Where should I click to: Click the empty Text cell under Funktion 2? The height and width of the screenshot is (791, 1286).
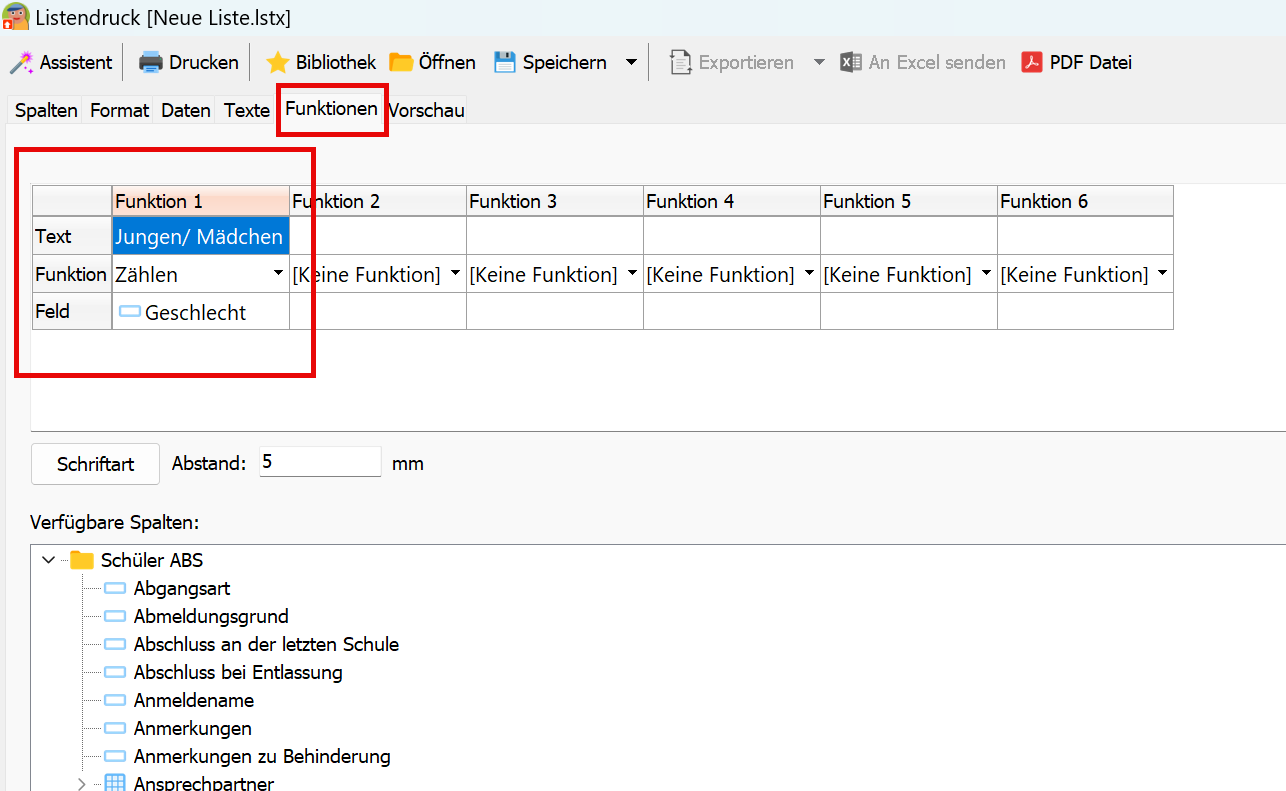(378, 237)
